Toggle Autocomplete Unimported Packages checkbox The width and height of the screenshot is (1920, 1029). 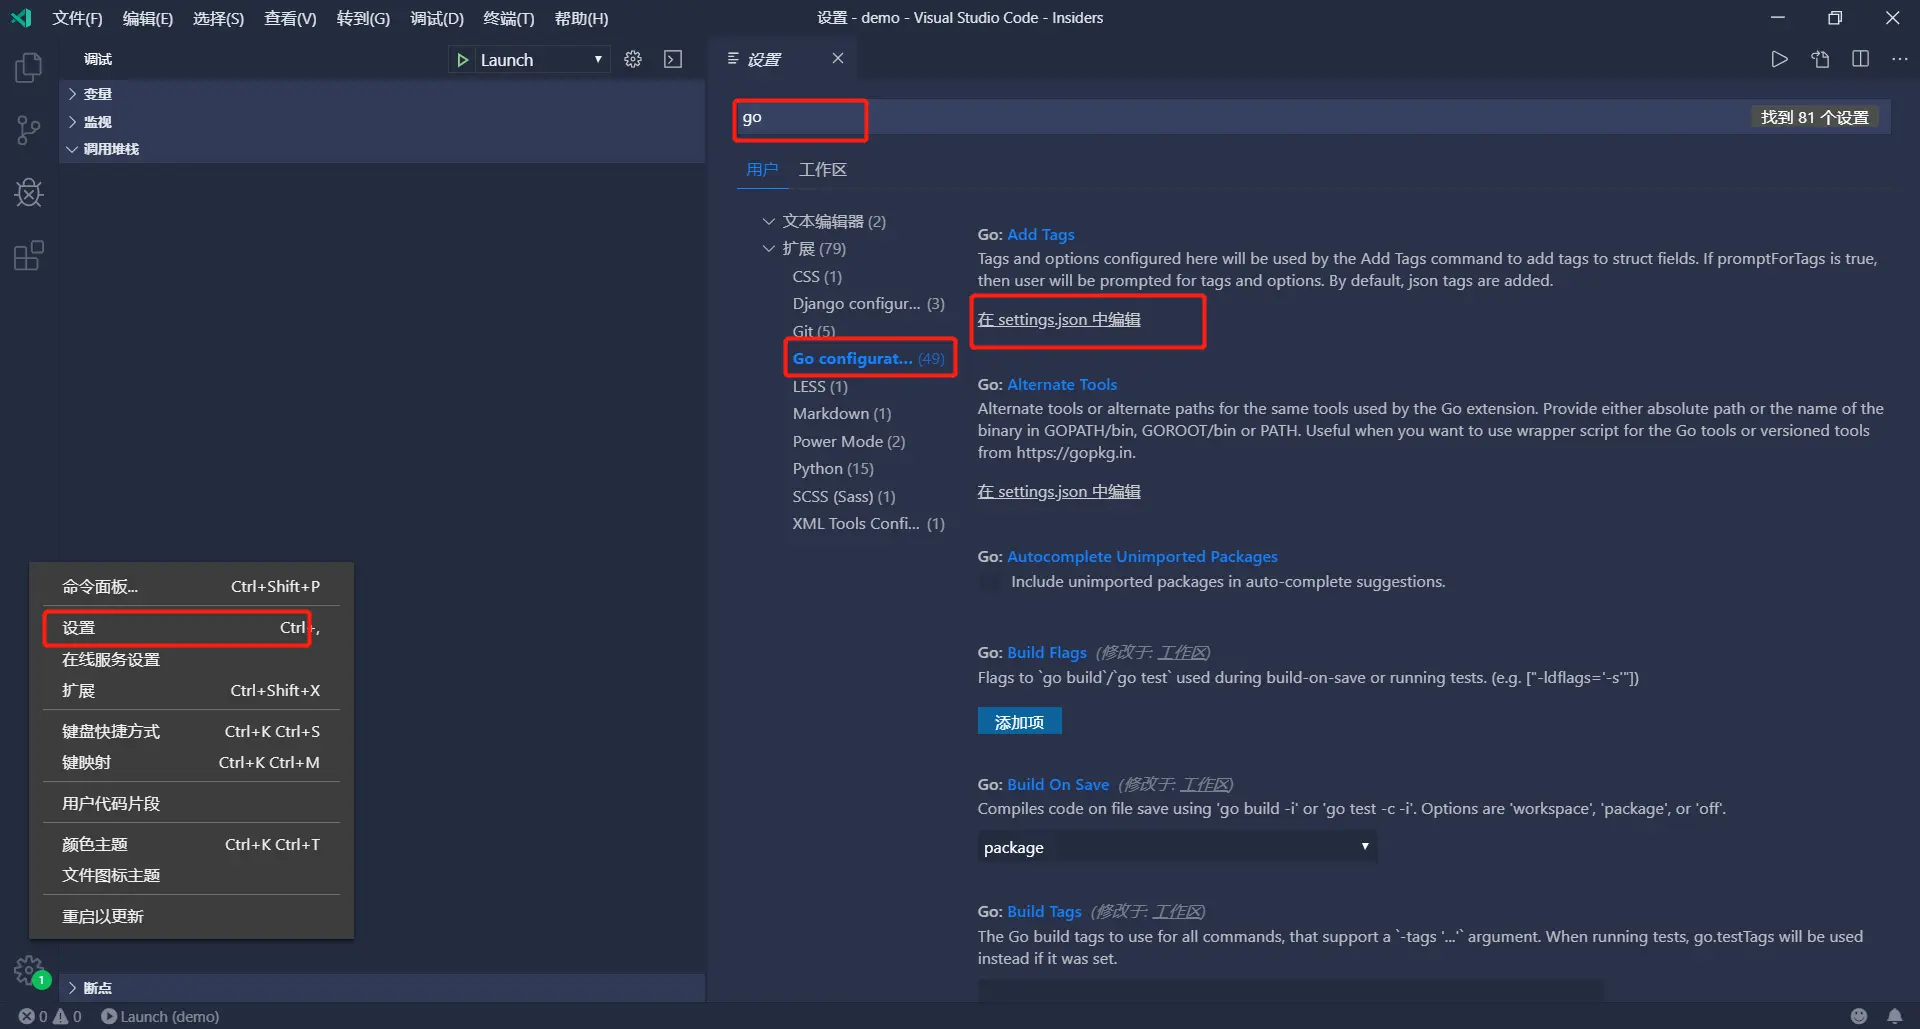pyautogui.click(x=989, y=582)
